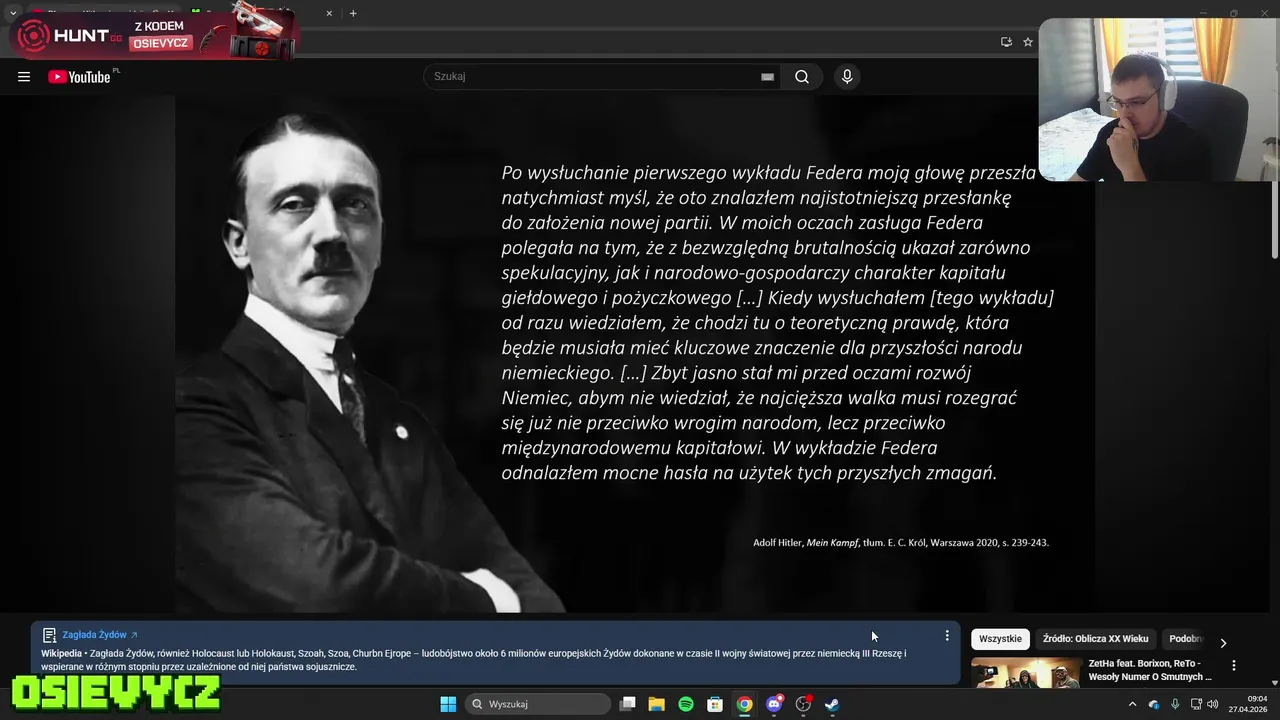Click the OneDrive cloud tray icon
The image size is (1280, 720).
pos(1154,704)
